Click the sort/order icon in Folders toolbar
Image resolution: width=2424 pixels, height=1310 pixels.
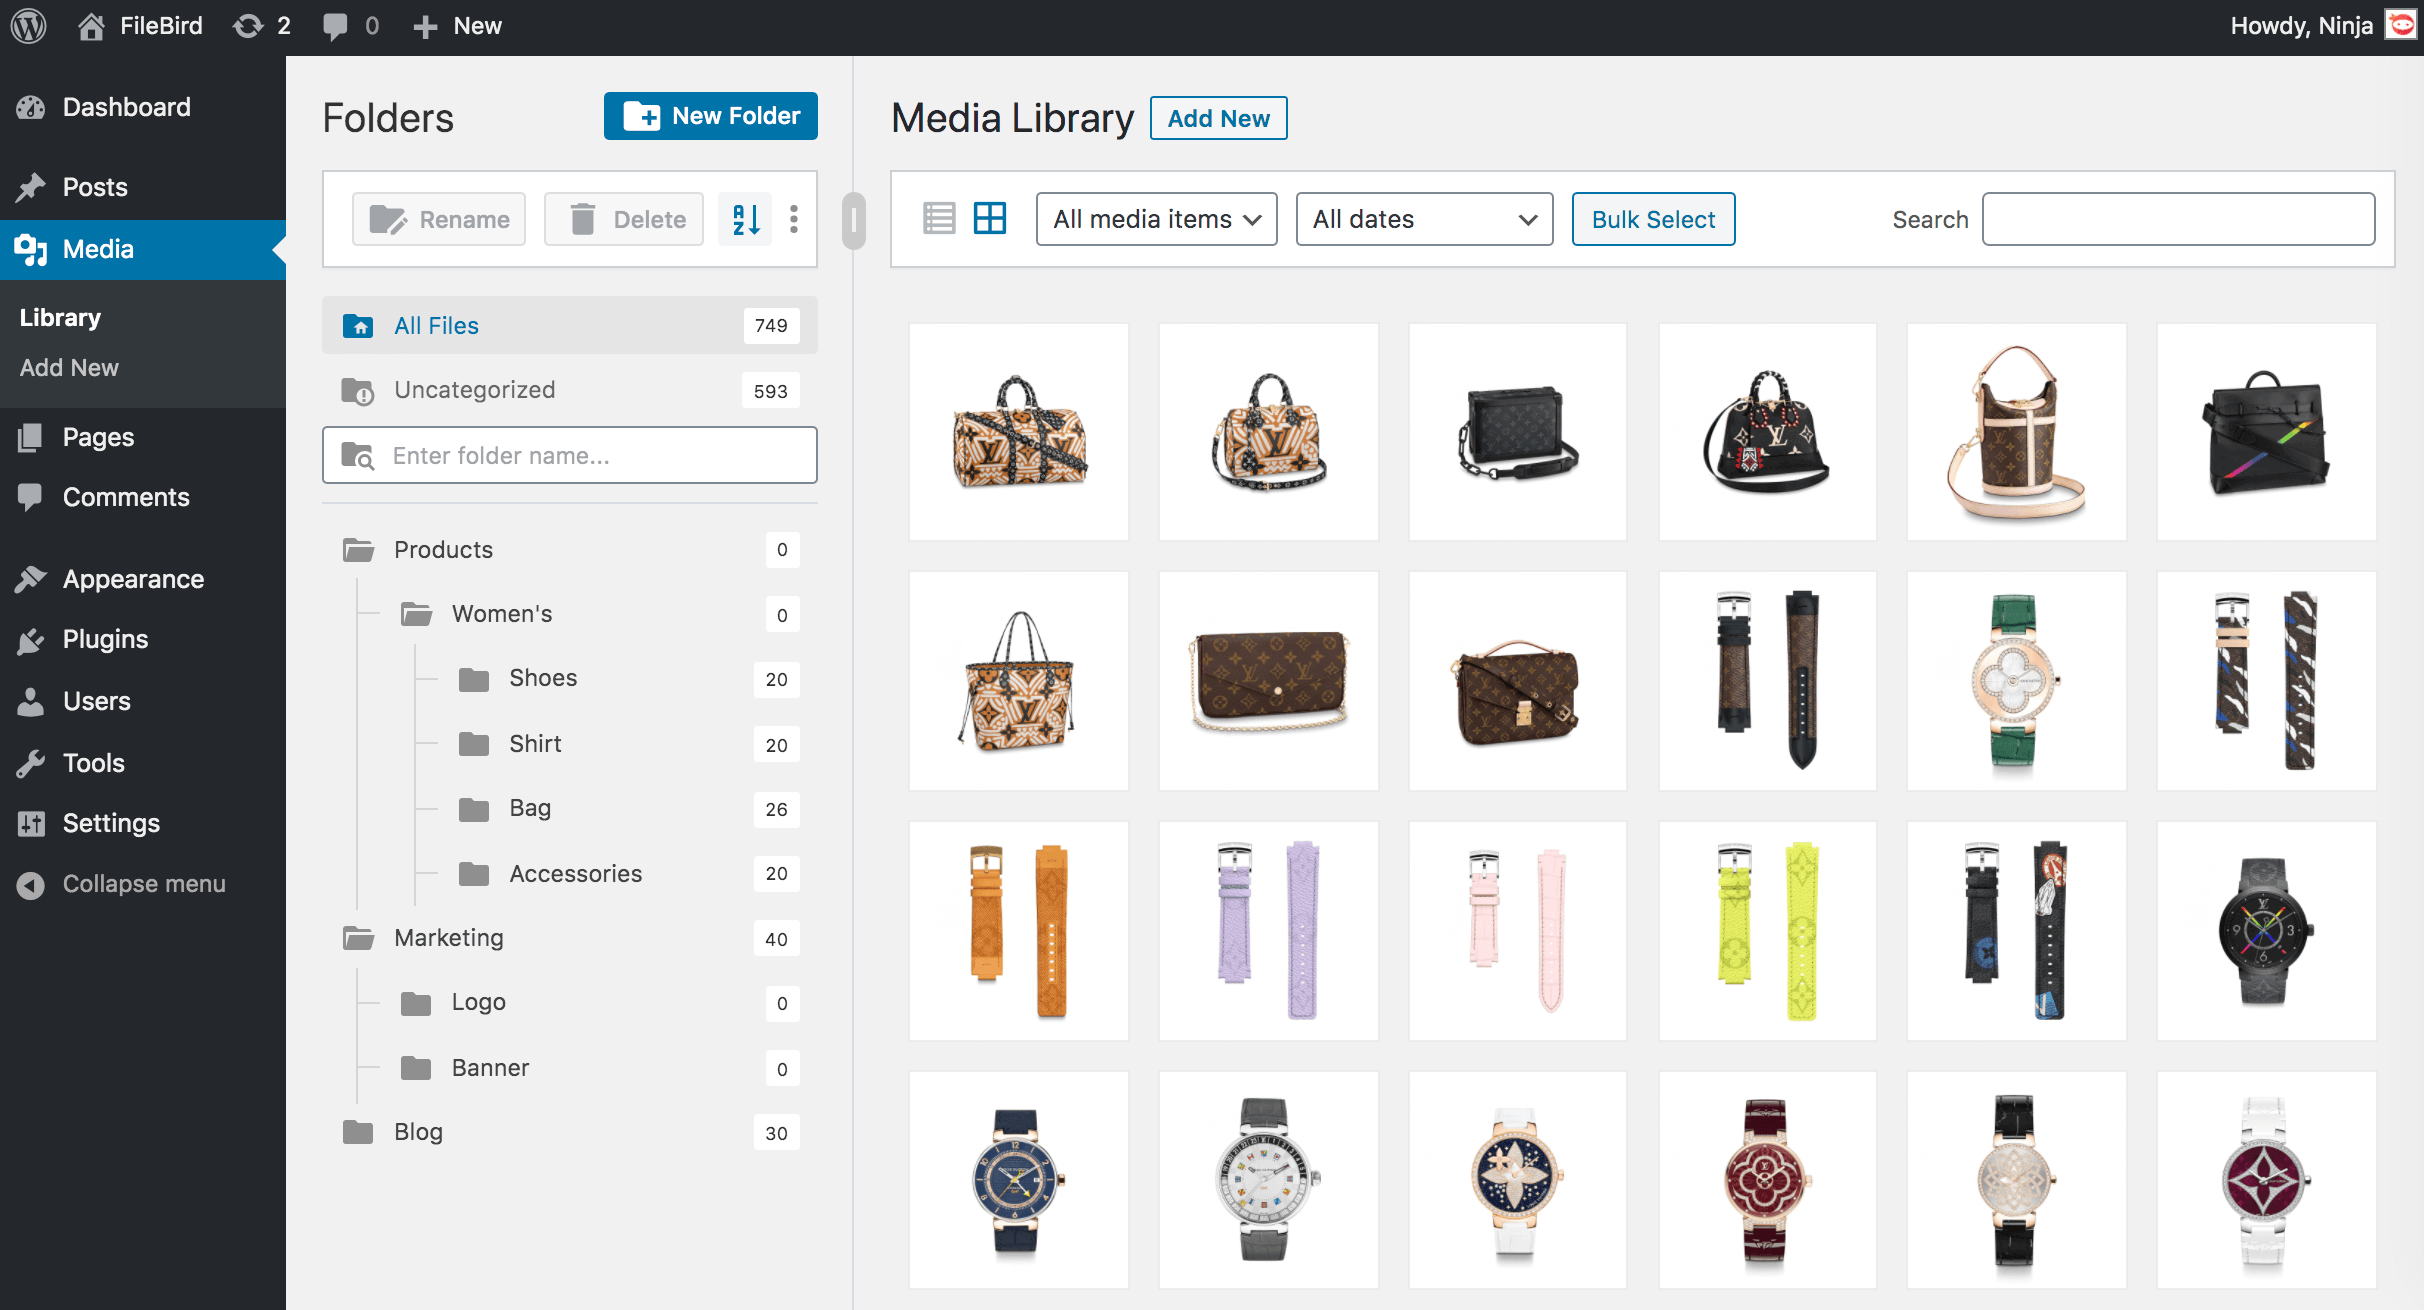pos(745,219)
